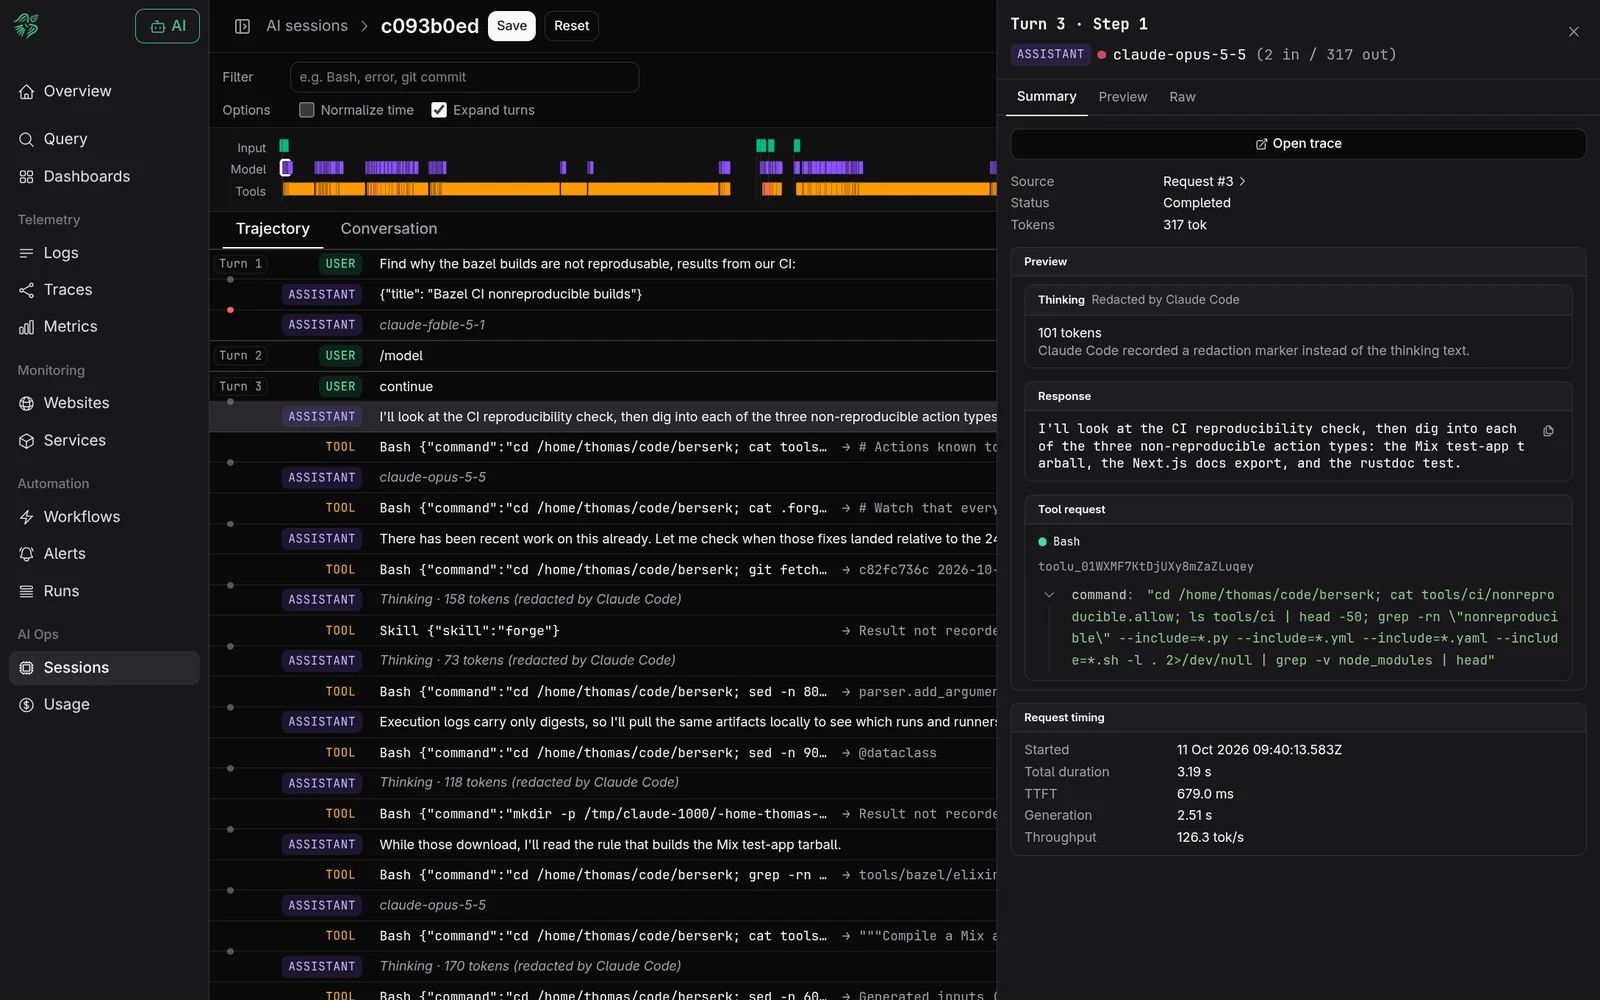This screenshot has height=1000, width=1600.
Task: Click the Logs list icon
Action: (x=27, y=253)
